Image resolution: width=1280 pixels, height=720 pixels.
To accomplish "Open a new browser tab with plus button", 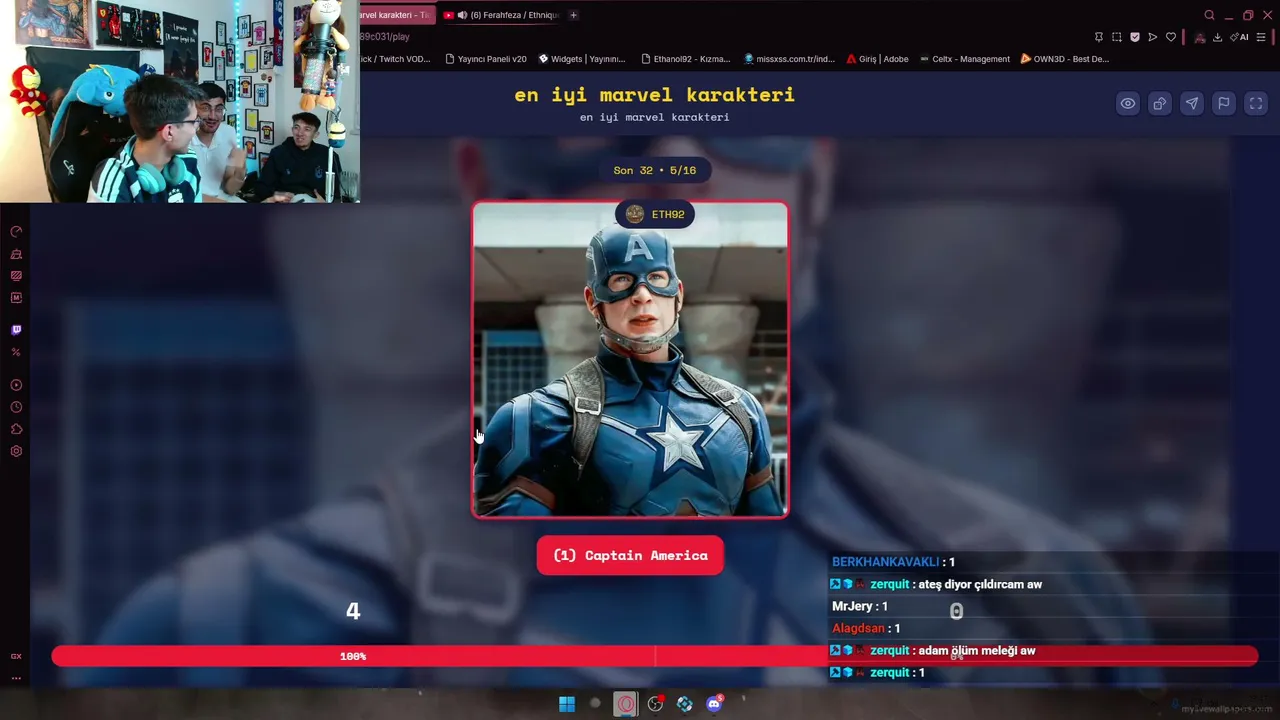I will pyautogui.click(x=573, y=15).
